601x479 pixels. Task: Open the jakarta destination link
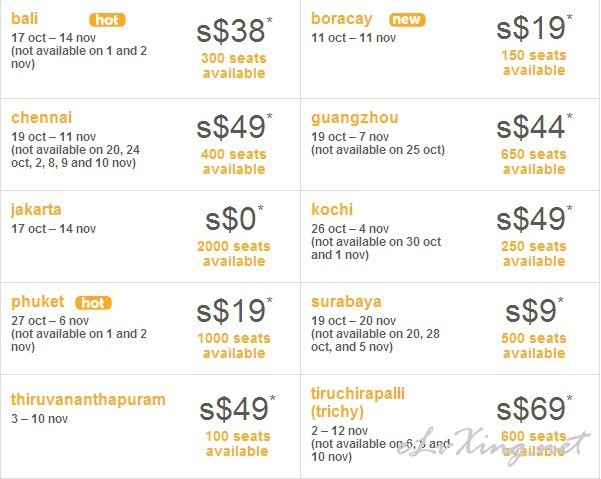coord(36,210)
